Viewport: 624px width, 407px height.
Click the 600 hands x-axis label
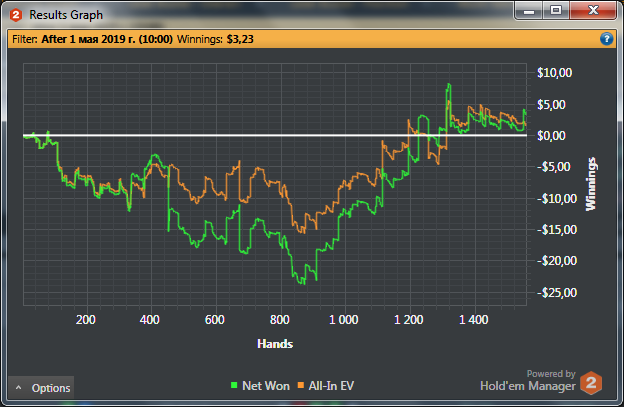(x=214, y=319)
